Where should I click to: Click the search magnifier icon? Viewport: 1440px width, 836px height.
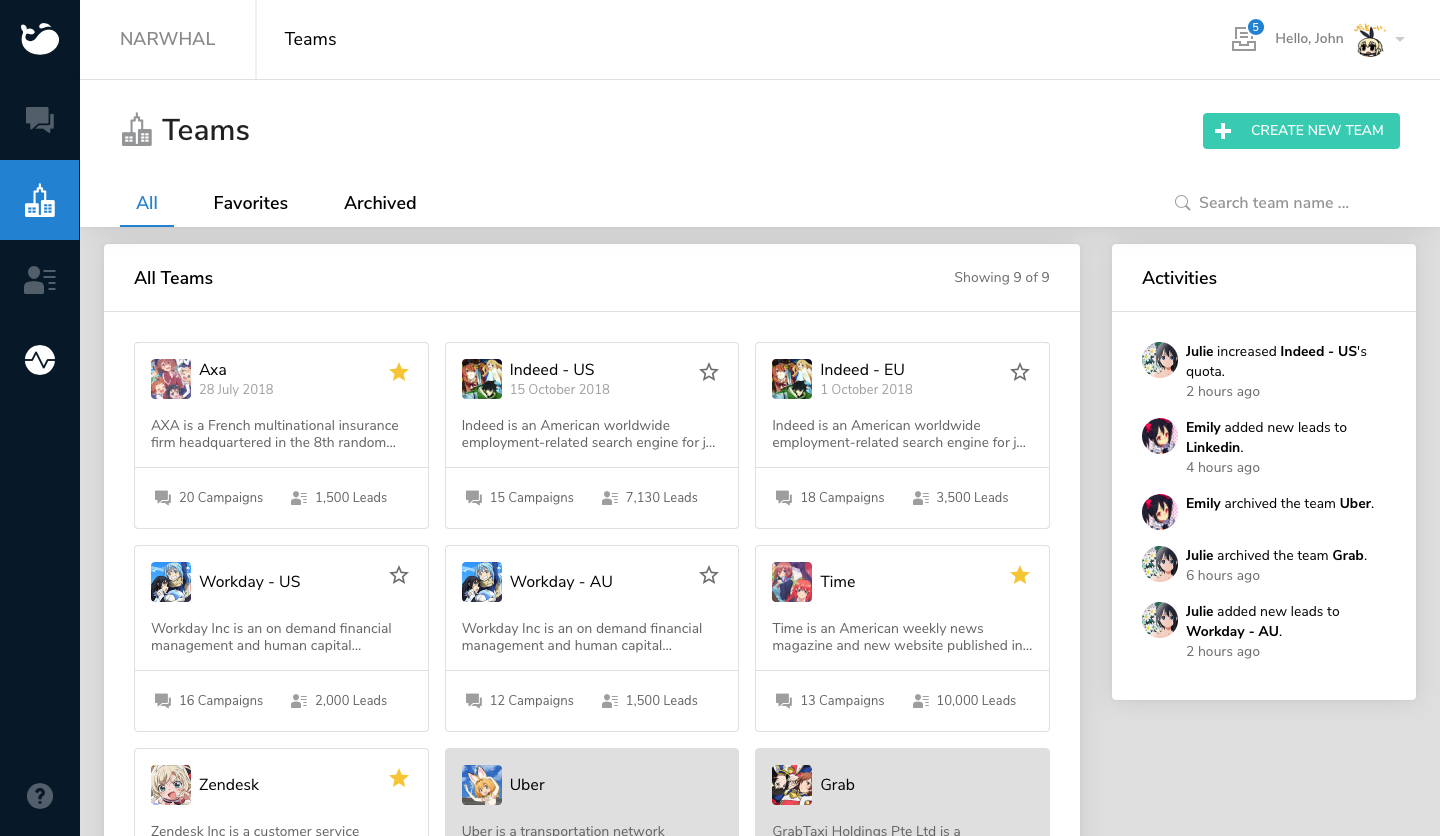(x=1182, y=202)
